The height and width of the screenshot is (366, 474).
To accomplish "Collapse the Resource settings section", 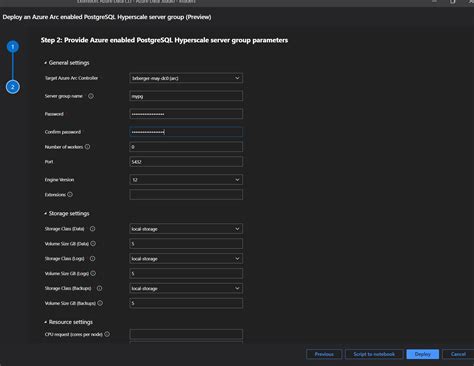I will tap(69, 322).
